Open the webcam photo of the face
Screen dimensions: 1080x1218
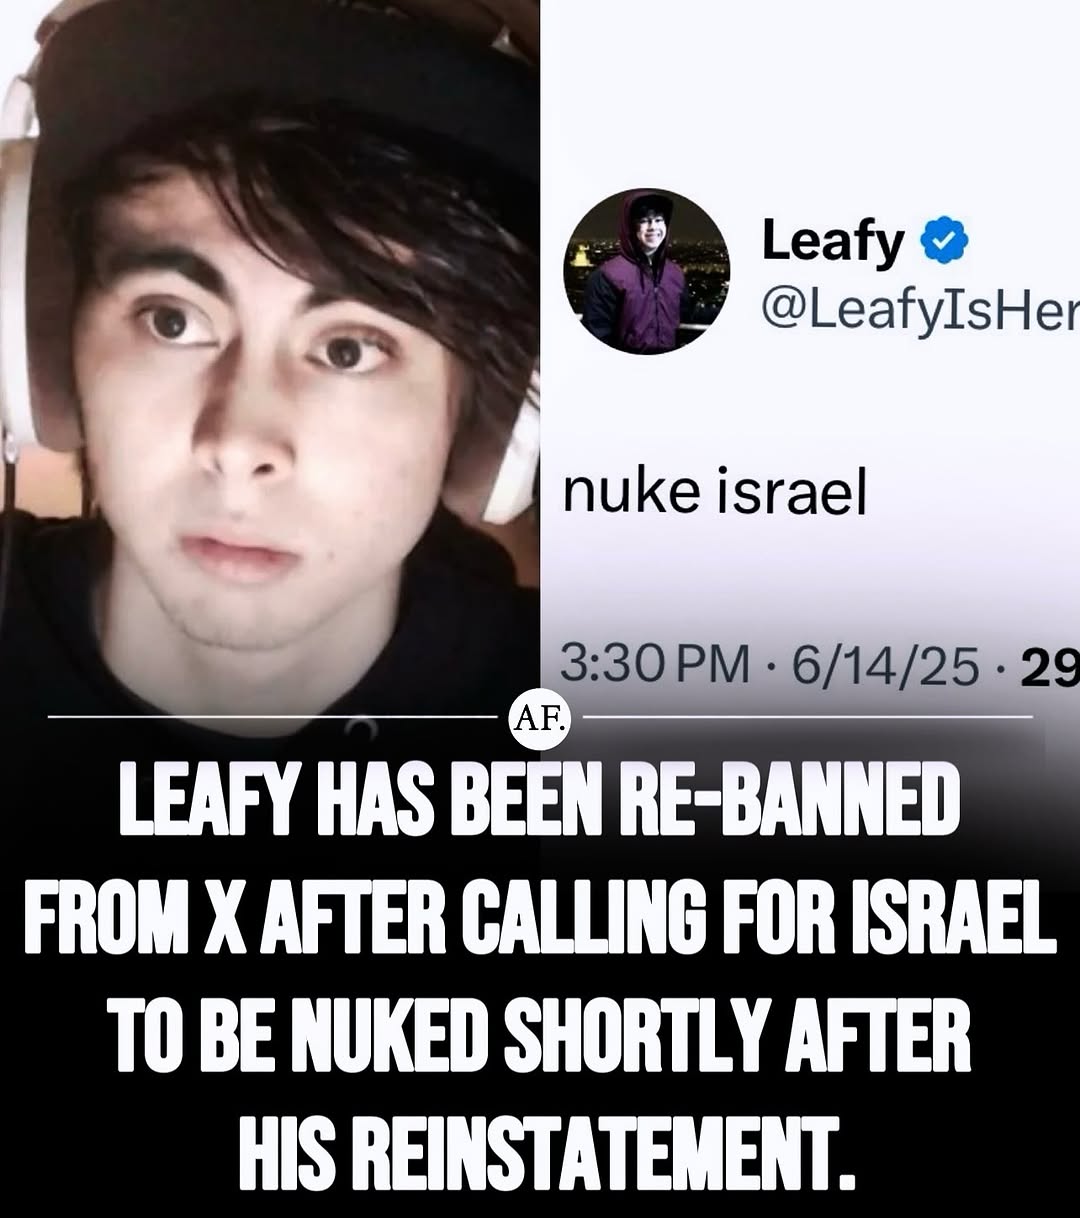click(270, 360)
